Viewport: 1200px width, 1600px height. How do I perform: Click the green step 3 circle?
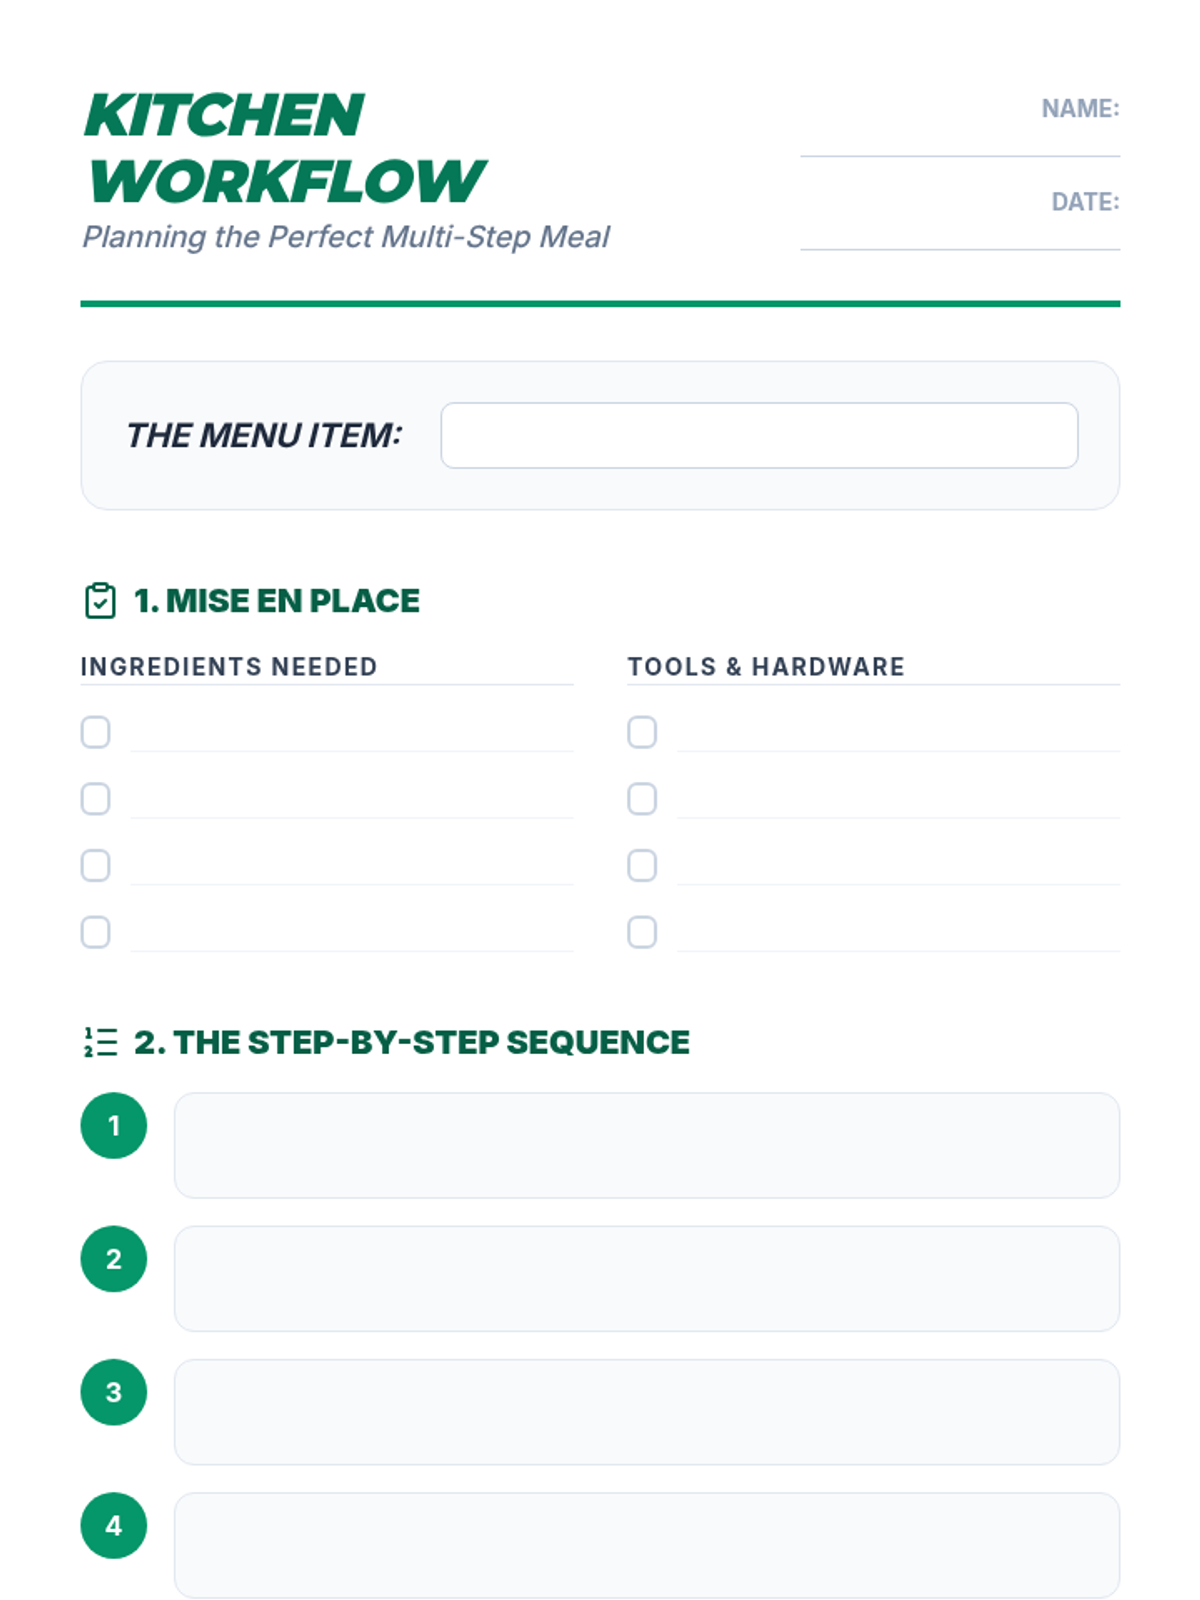point(114,1392)
